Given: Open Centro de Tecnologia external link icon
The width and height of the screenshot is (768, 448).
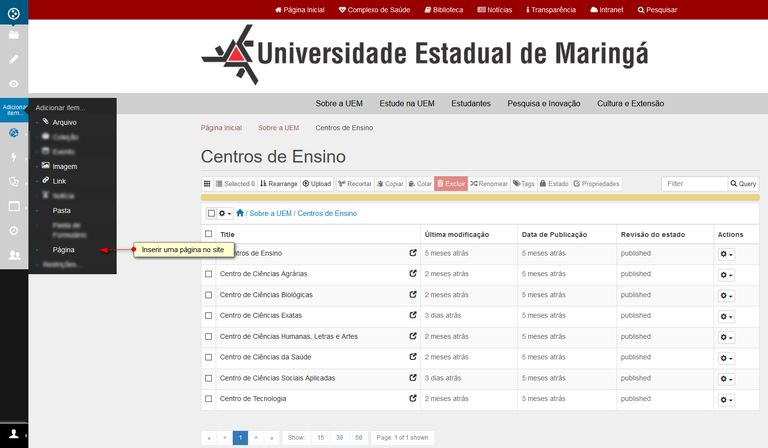Looking at the screenshot, I should point(413,399).
